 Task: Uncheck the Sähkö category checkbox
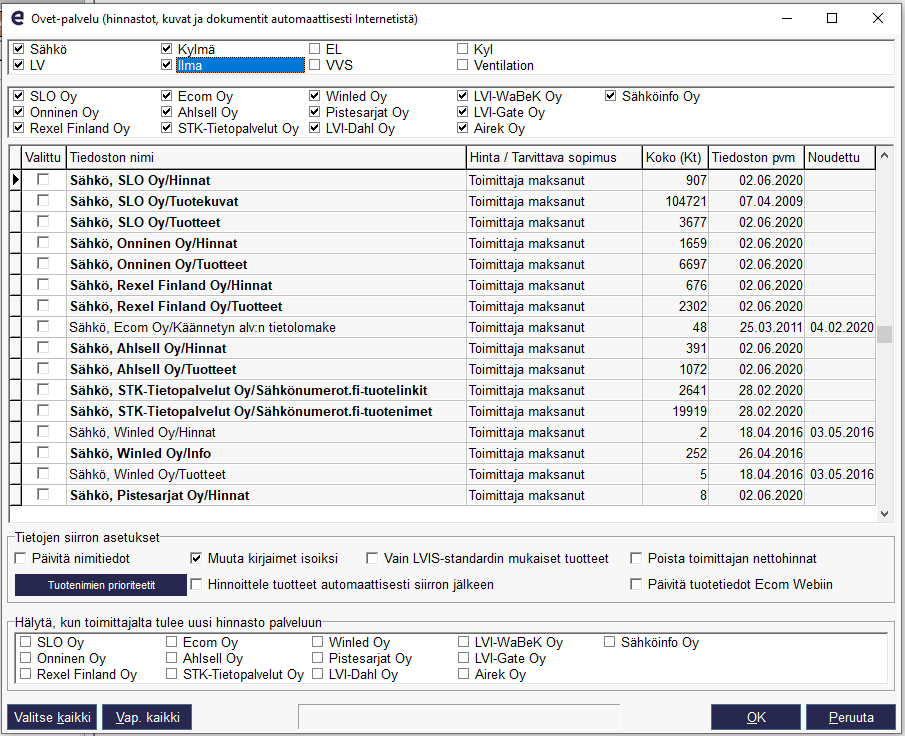(19, 49)
